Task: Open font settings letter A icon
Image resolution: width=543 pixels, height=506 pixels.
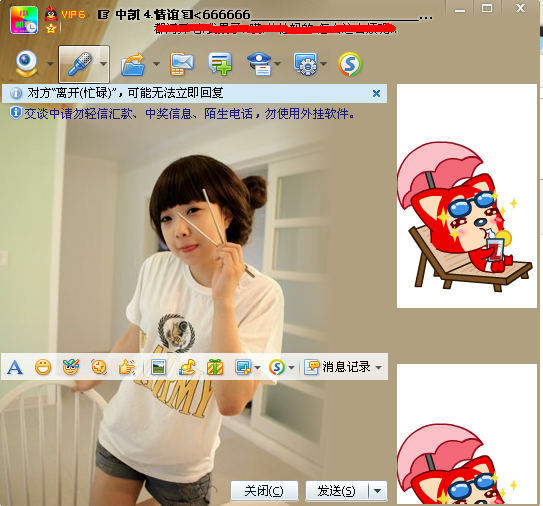Action: 15,367
